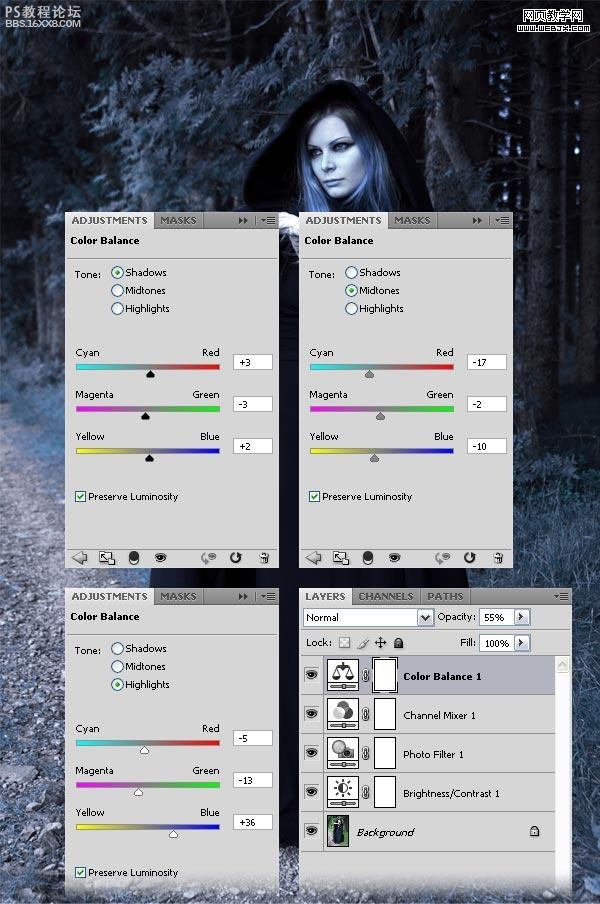This screenshot has height=904, width=600.
Task: Click the Brightness/Contrast 1 sun icon
Action: coord(343,792)
